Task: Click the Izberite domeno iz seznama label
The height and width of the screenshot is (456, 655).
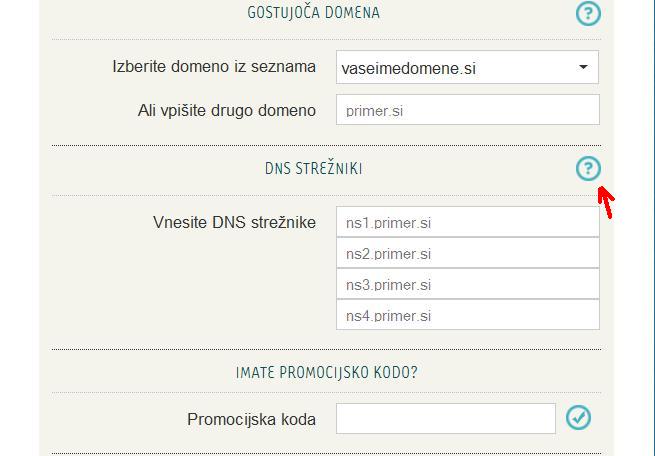Action: (214, 68)
